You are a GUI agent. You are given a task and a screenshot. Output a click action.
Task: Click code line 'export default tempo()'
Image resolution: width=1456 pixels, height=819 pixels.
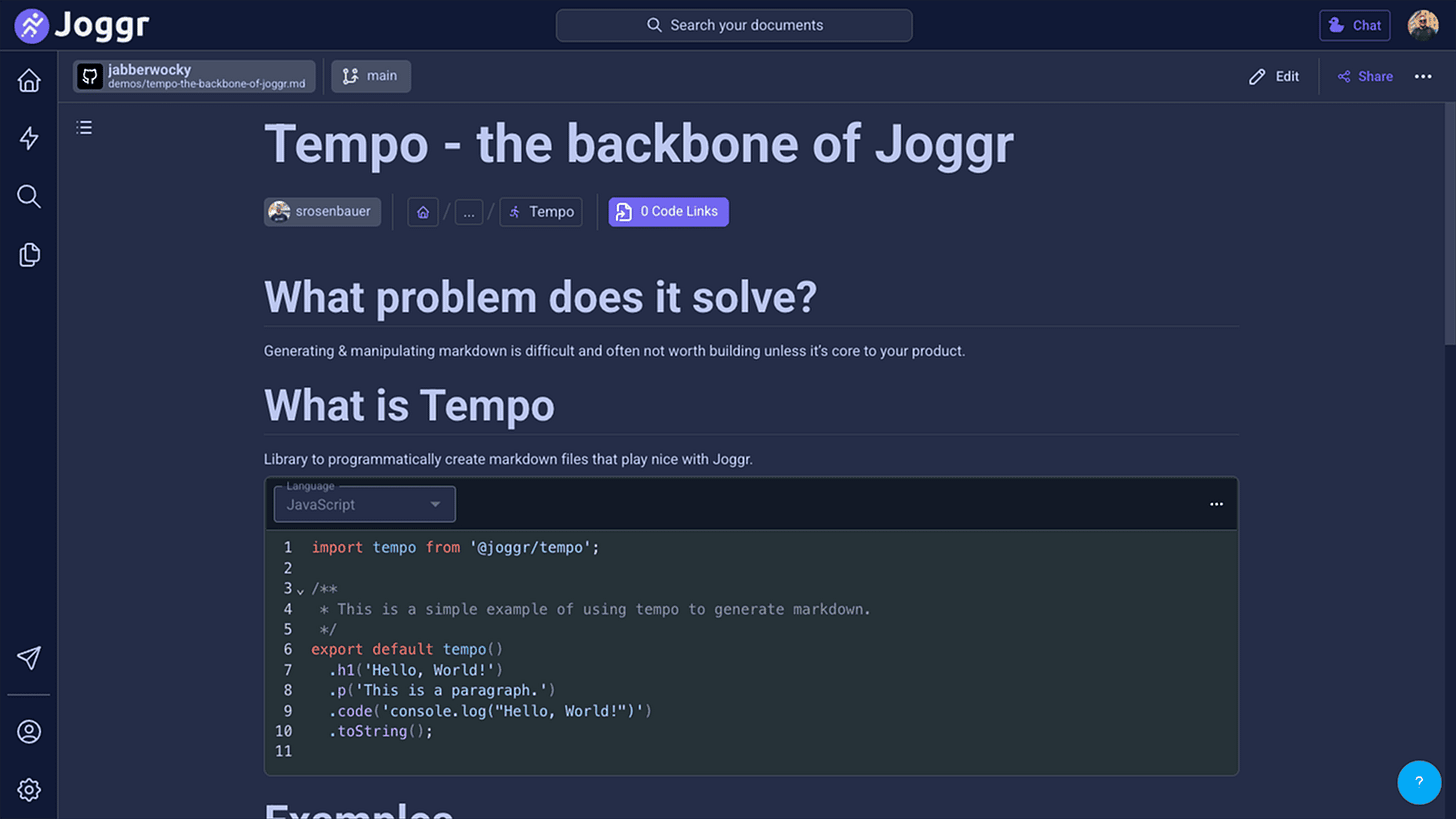(x=407, y=649)
